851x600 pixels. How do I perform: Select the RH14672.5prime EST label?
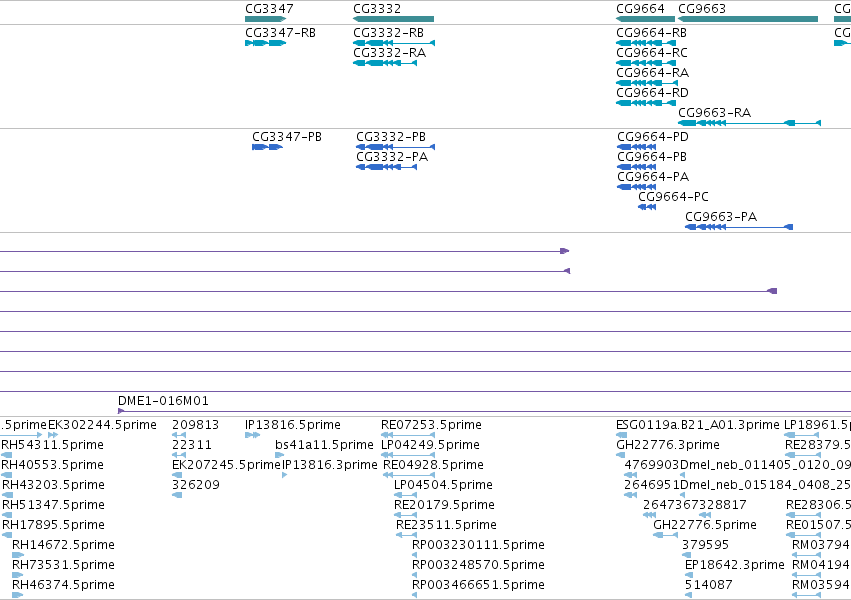(x=63, y=545)
